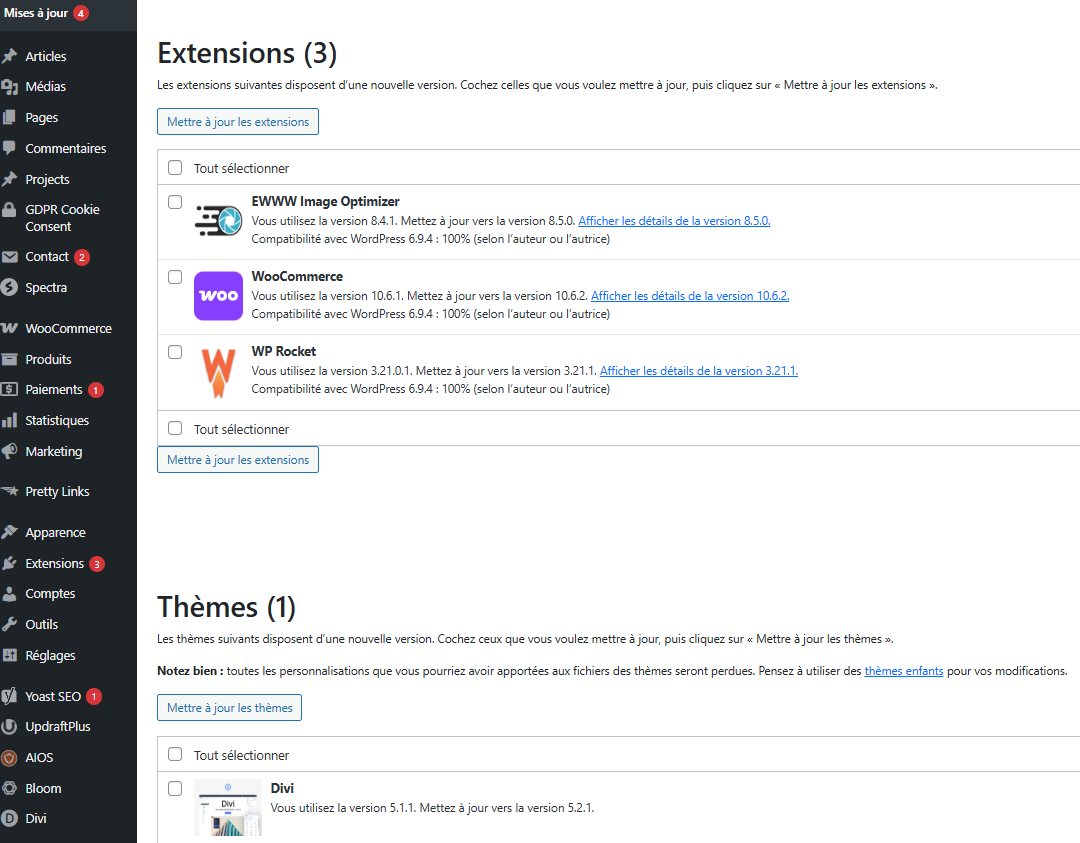
Task: Click the Marketing megaphone icon
Action: pyautogui.click(x=10, y=451)
